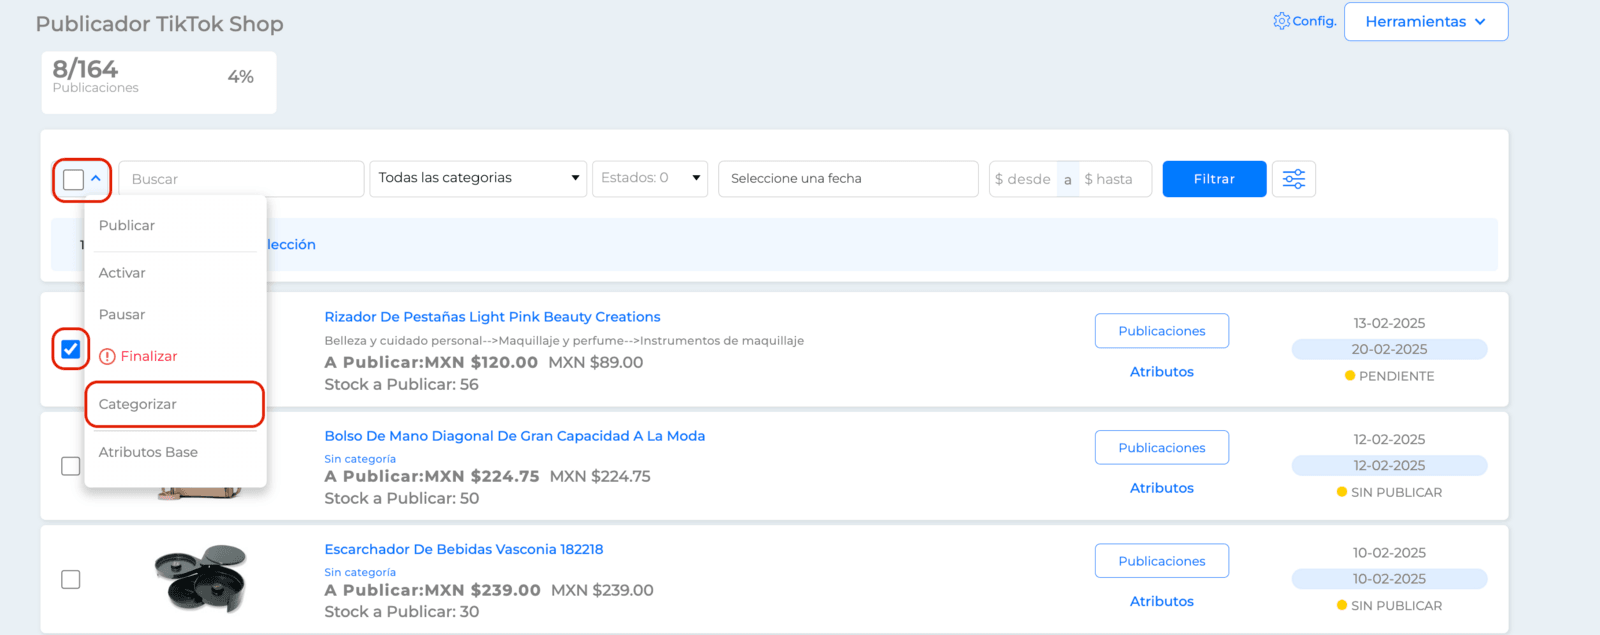Collapse the bulk actions arrow menu

point(96,178)
